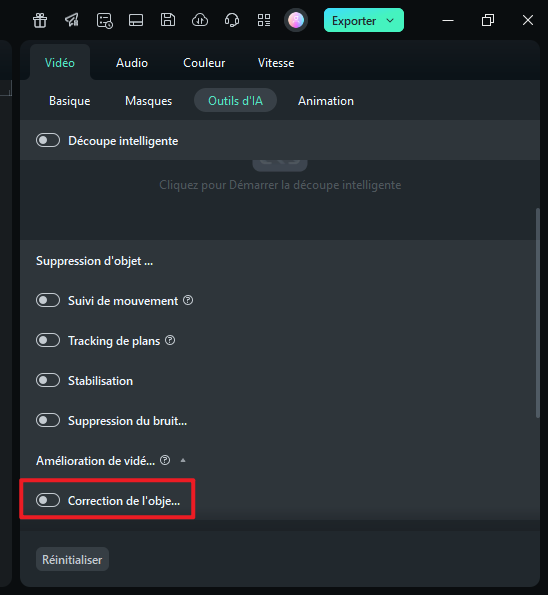The width and height of the screenshot is (548, 595).
Task: Switch to the Couleur tab
Action: tap(204, 63)
